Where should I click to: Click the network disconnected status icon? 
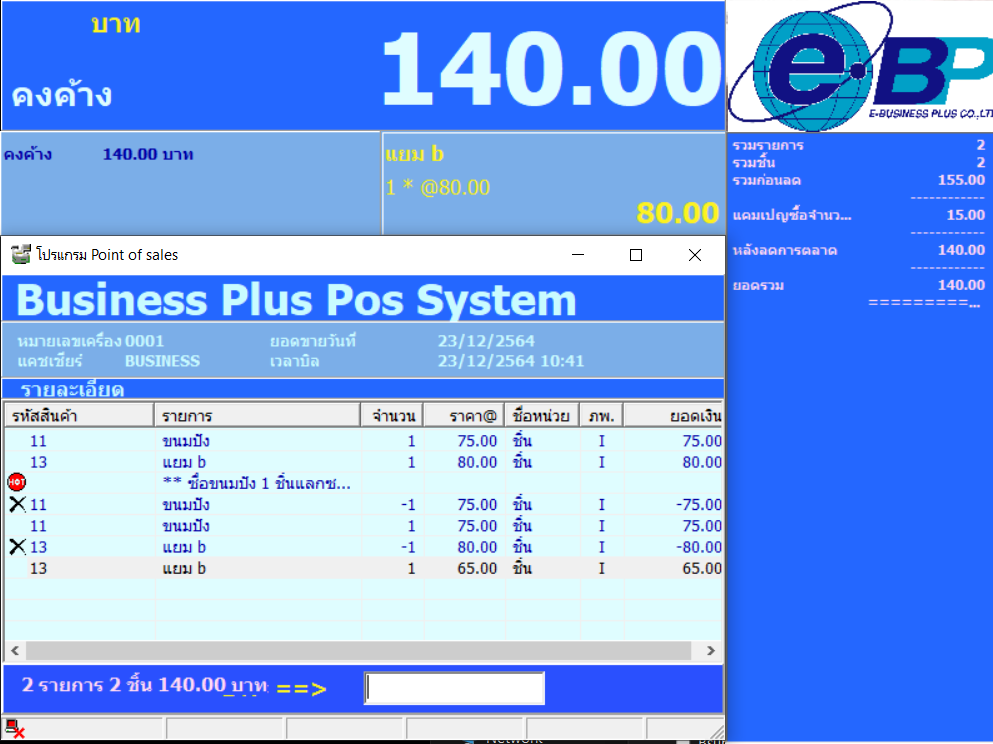(x=15, y=729)
